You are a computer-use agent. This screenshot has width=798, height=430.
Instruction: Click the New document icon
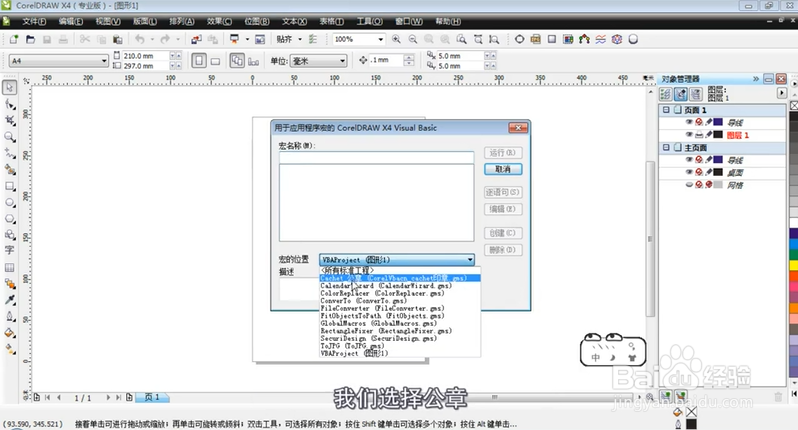pyautogui.click(x=14, y=39)
